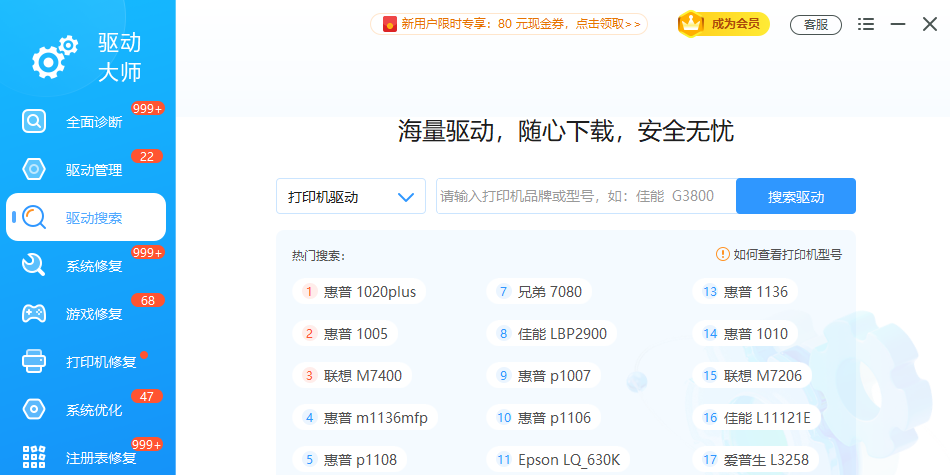
Task: Select hot search 兄弟 7080
Action: pyautogui.click(x=539, y=291)
